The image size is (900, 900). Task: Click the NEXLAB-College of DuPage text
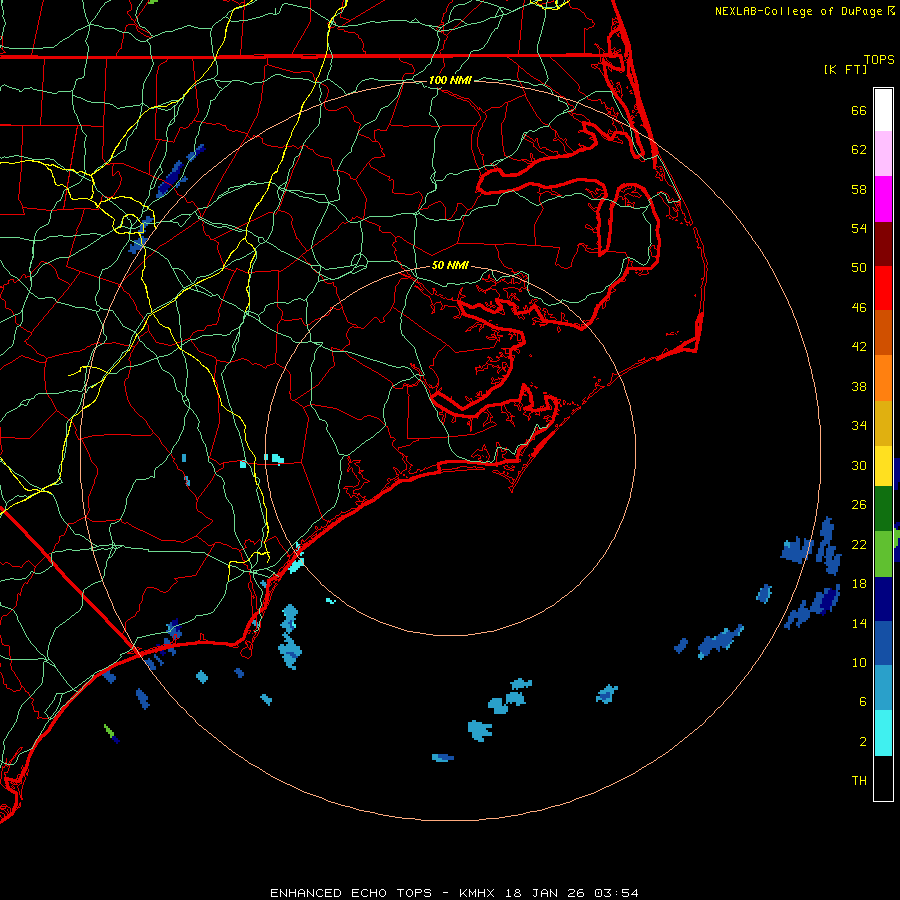click(800, 11)
